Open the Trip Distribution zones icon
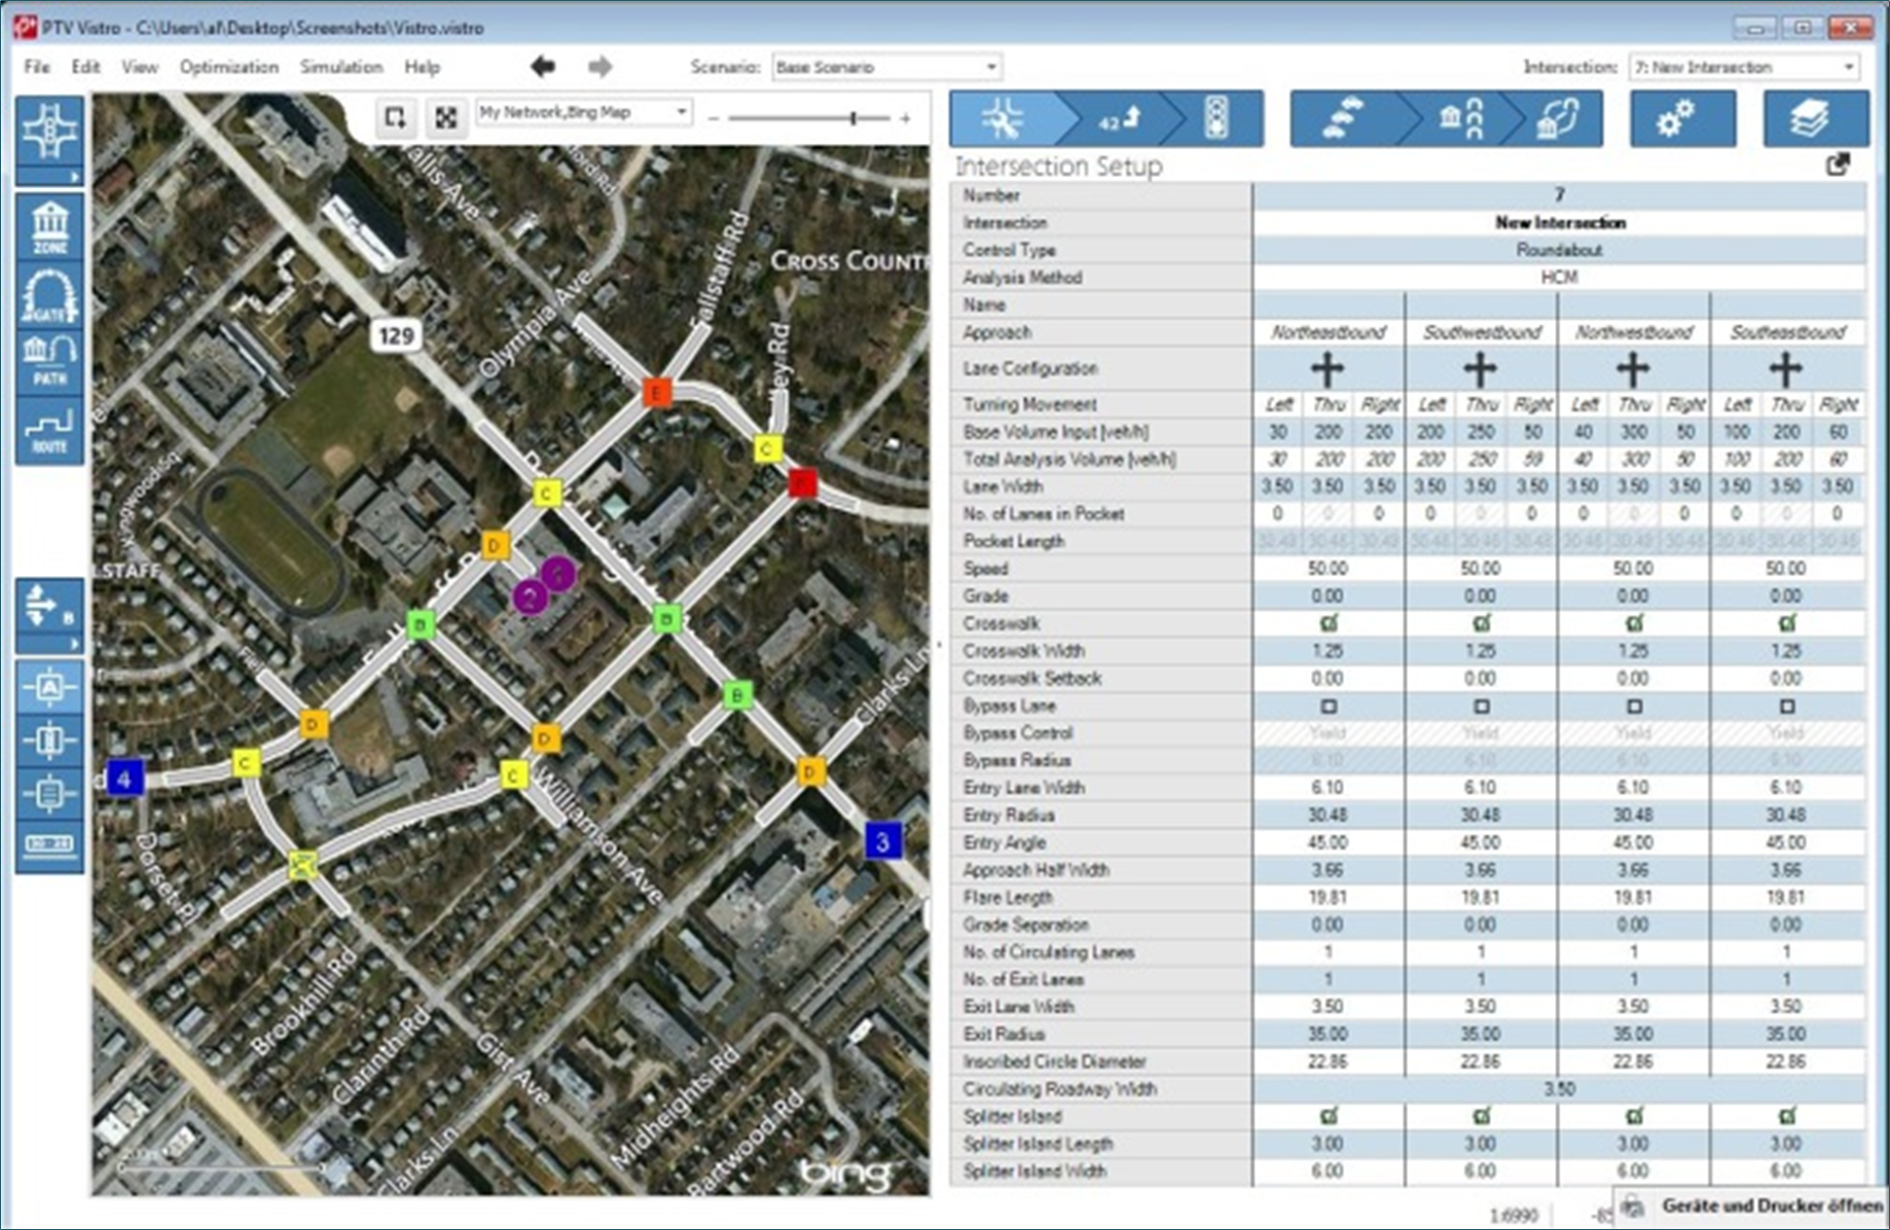 (1460, 119)
